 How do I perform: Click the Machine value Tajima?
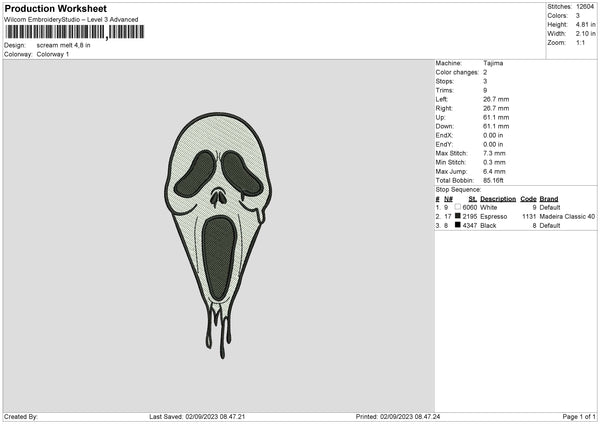tap(492, 62)
